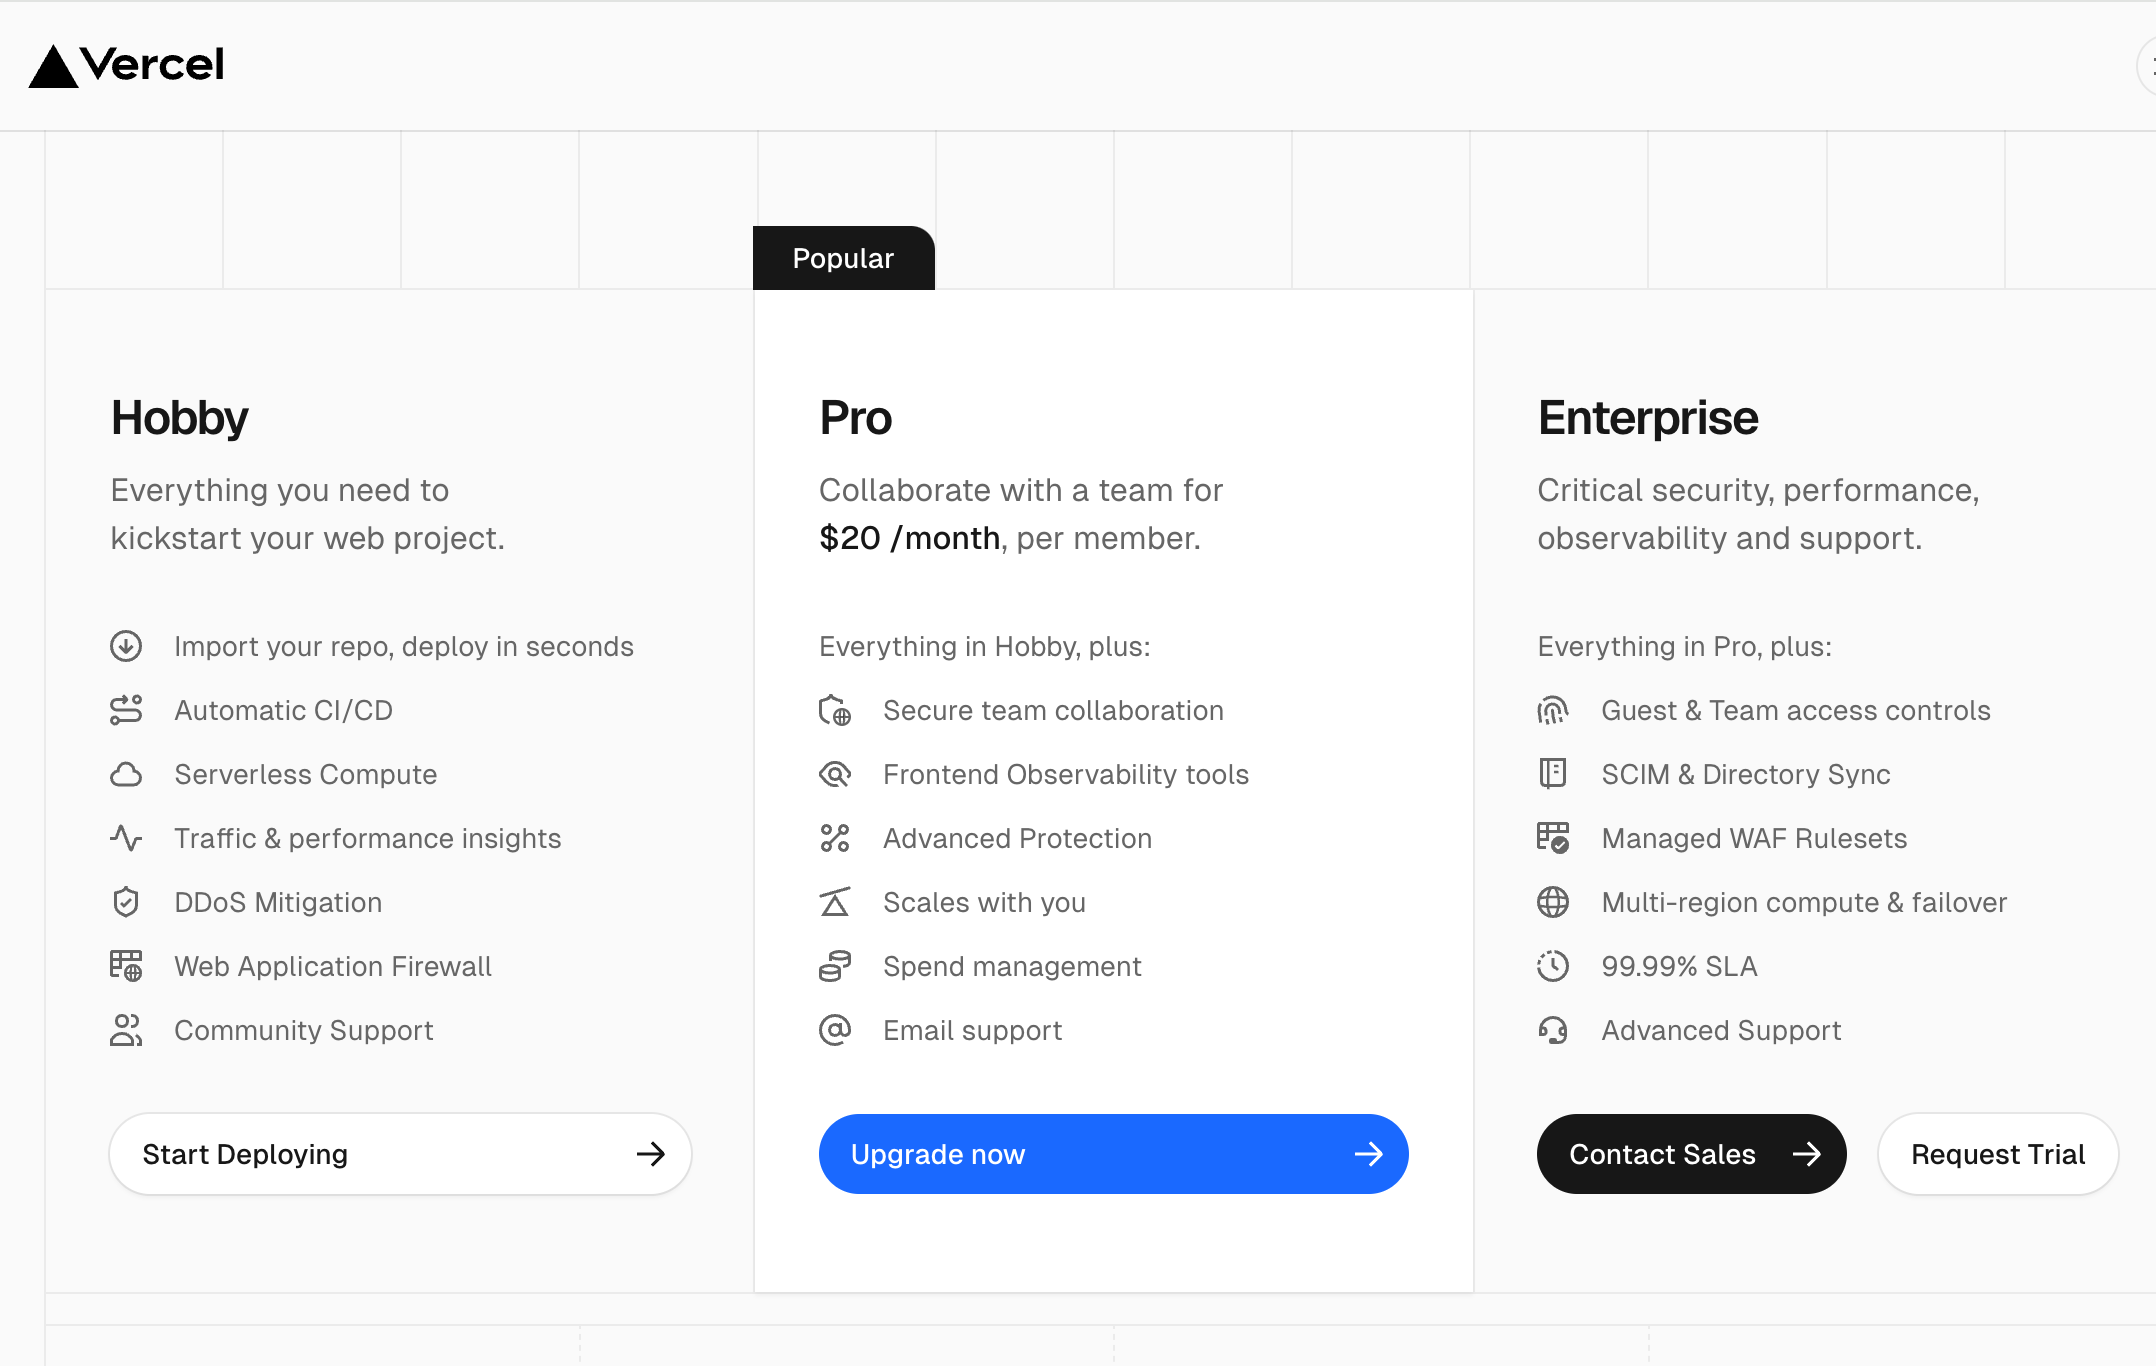Click the fingerprint icon for Guest & Team access
2156x1366 pixels.
pos(1553,710)
